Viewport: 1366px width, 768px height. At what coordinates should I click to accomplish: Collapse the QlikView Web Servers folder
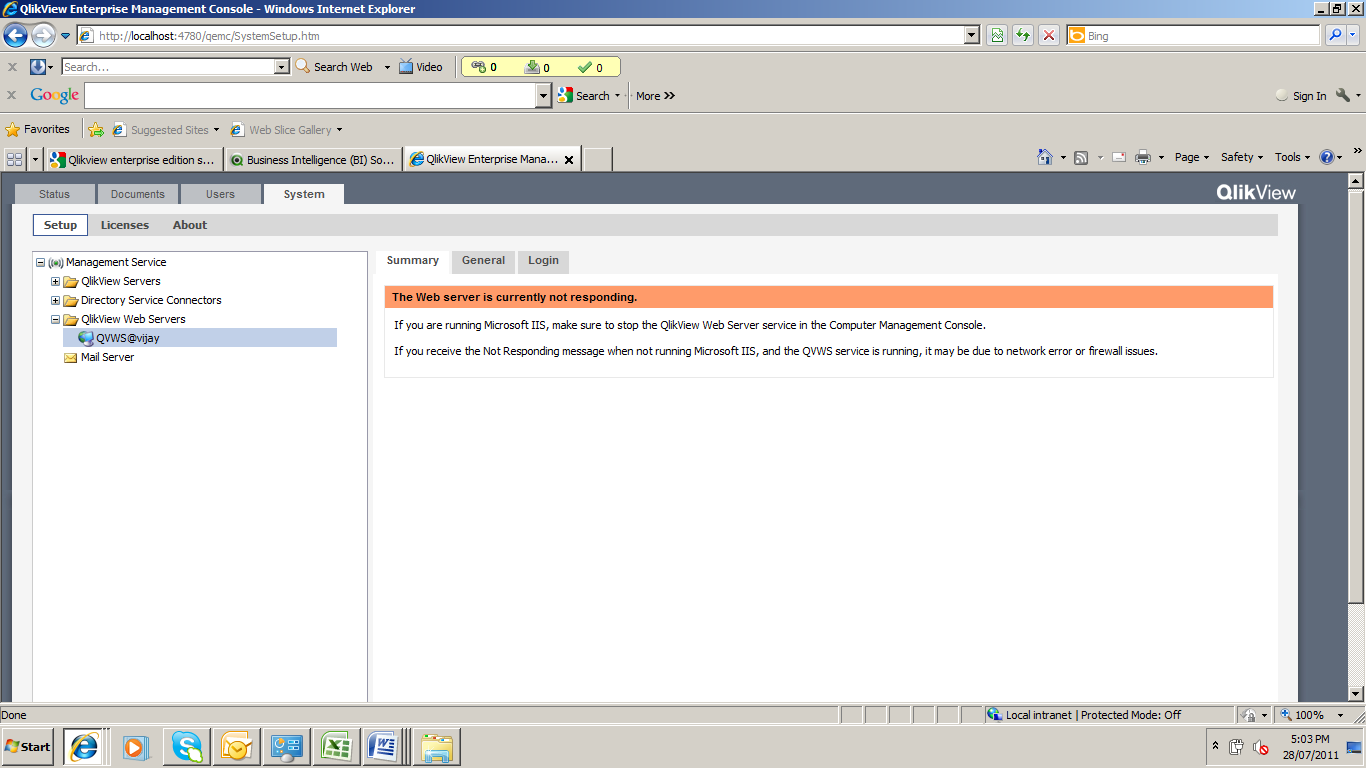pos(56,320)
